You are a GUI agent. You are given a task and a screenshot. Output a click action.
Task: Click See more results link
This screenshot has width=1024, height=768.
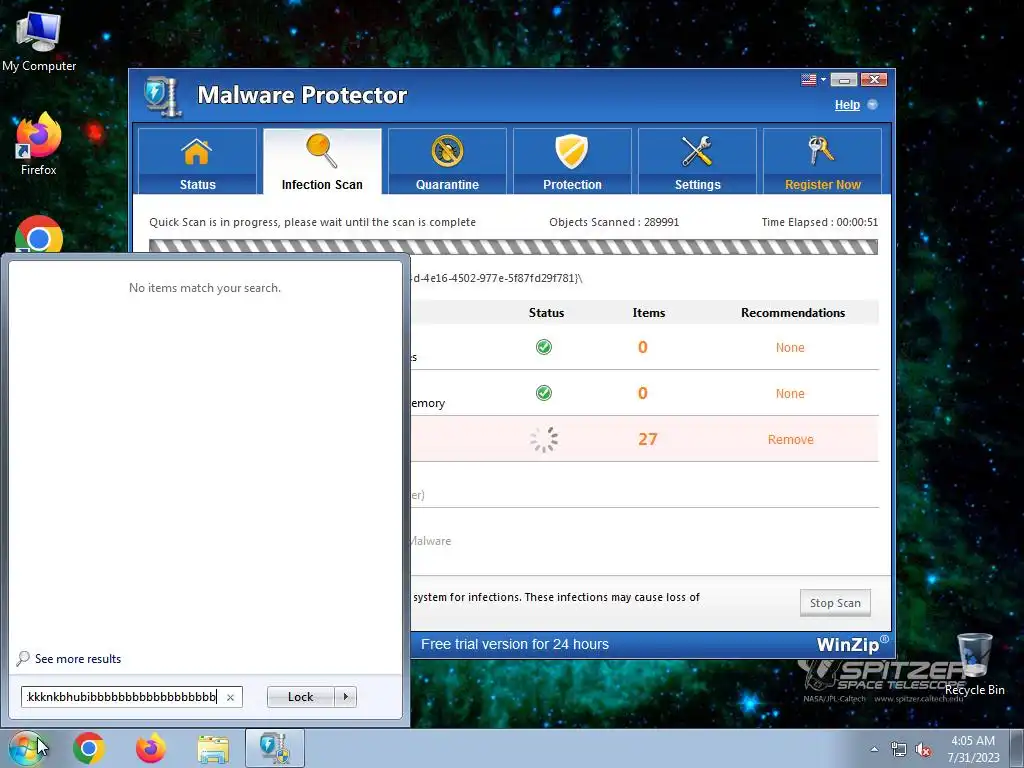pyautogui.click(x=78, y=659)
